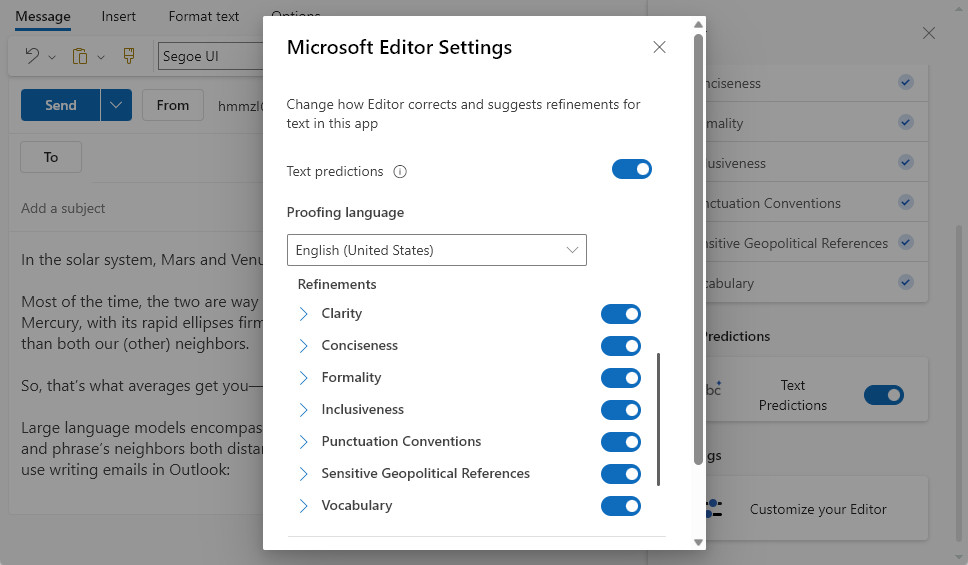
Task: Switch off Sensitive Geopolitical References toggle
Action: click(x=620, y=474)
